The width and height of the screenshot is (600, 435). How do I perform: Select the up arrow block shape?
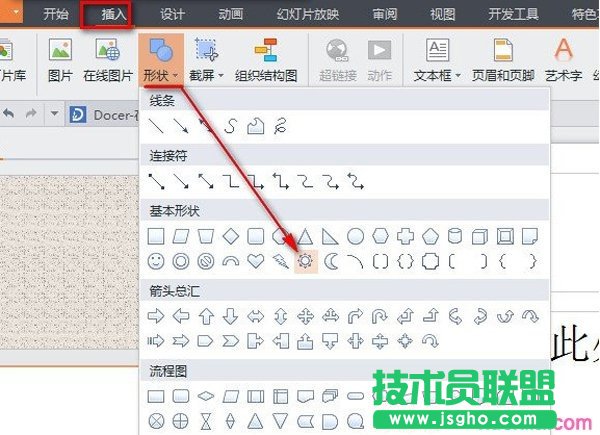click(206, 316)
